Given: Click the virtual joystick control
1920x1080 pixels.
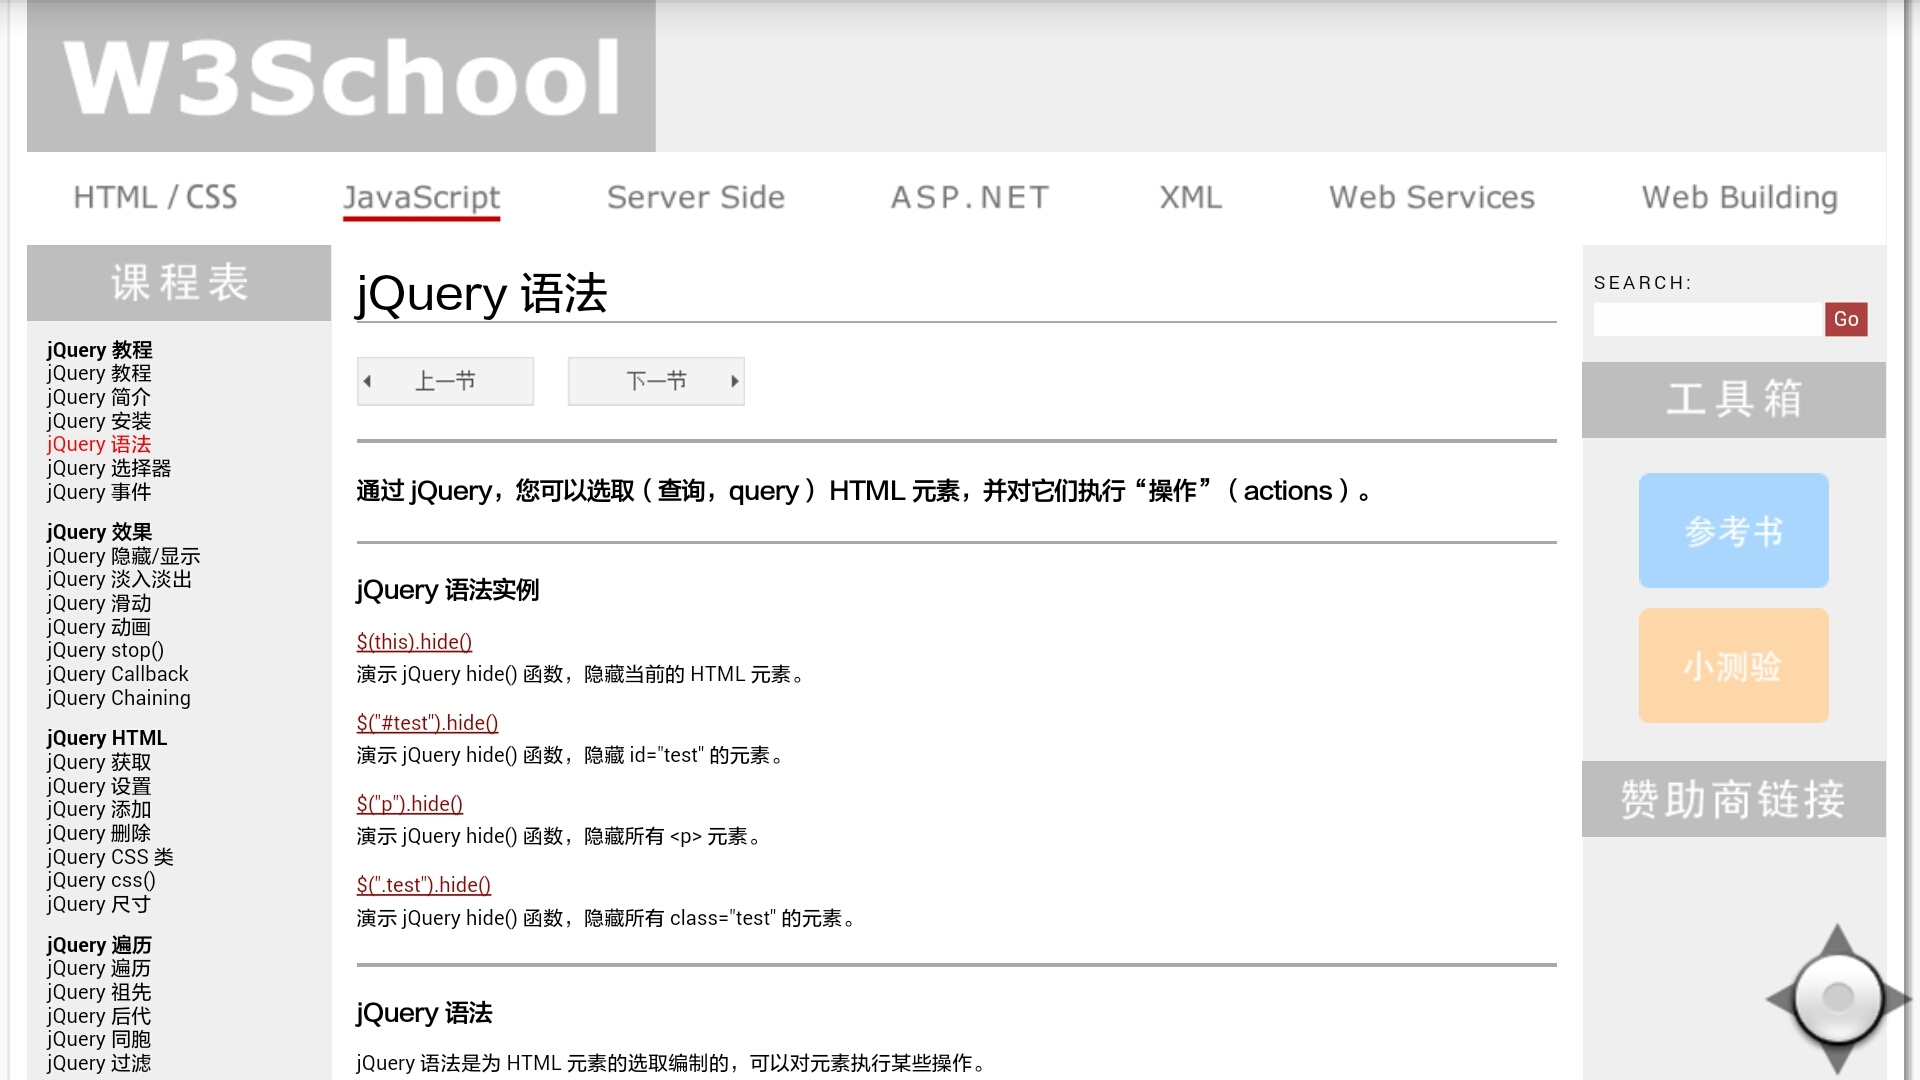Looking at the screenshot, I should [1838, 998].
